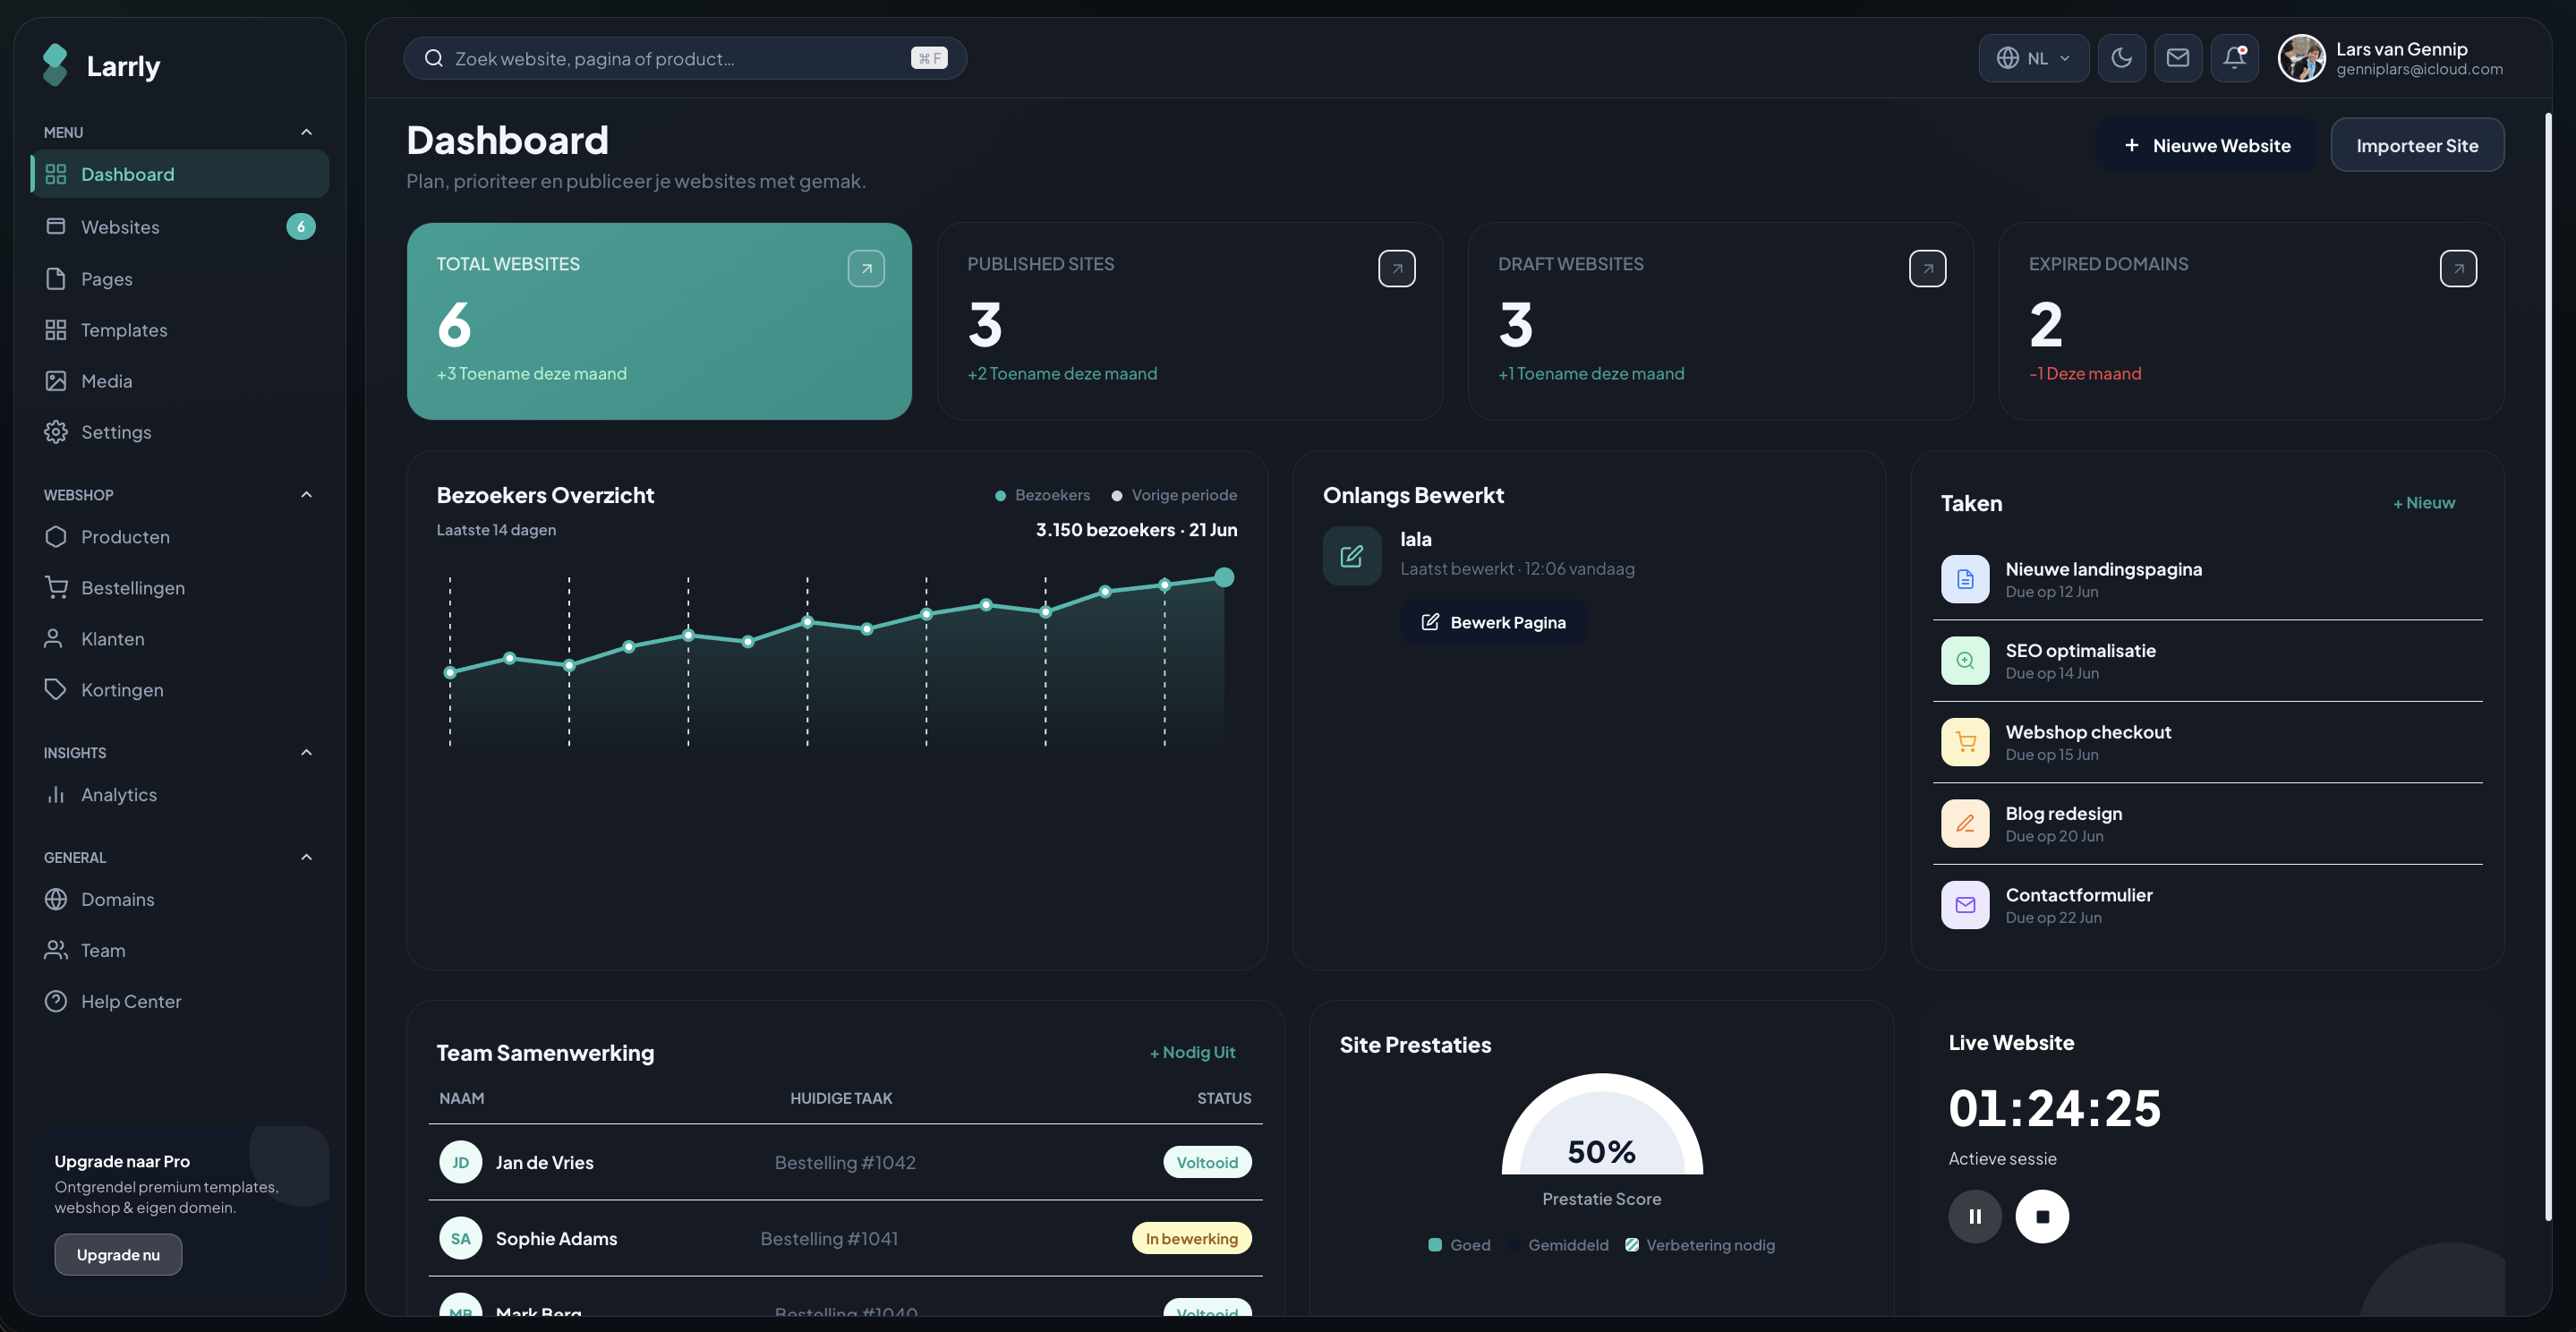Click the Websites count badge 6
The image size is (2576, 1332).
(301, 227)
